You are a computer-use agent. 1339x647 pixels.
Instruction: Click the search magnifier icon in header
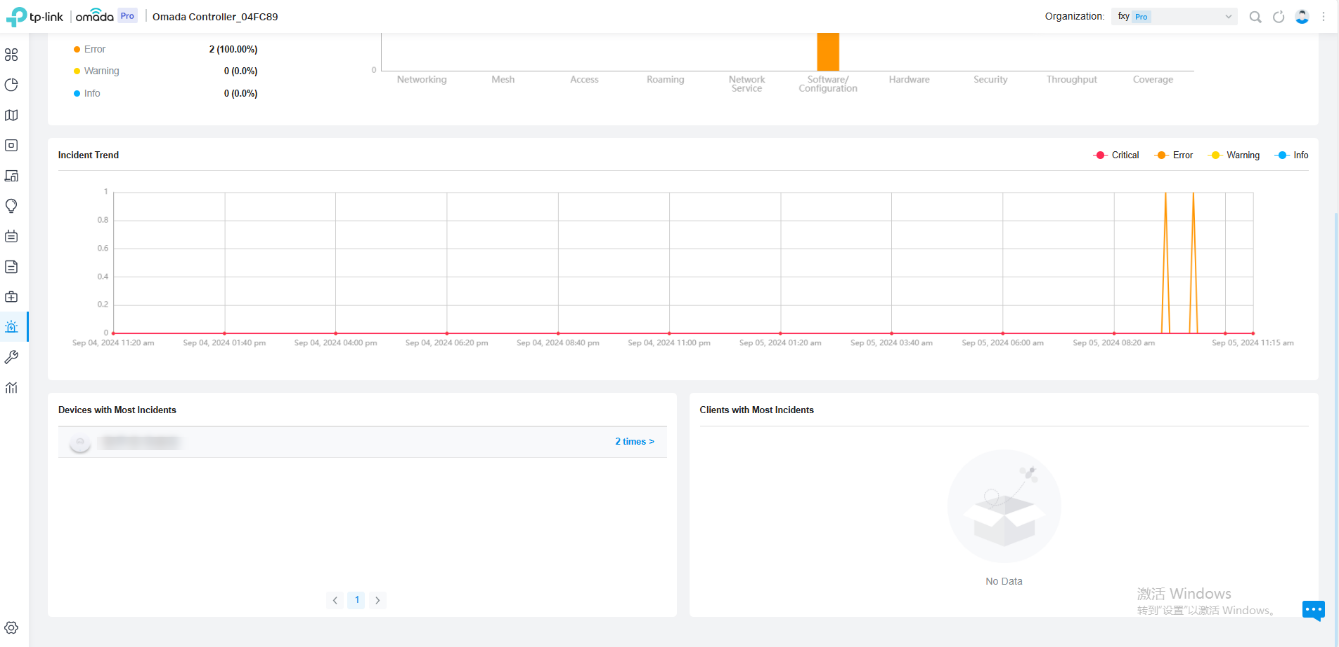(1254, 16)
